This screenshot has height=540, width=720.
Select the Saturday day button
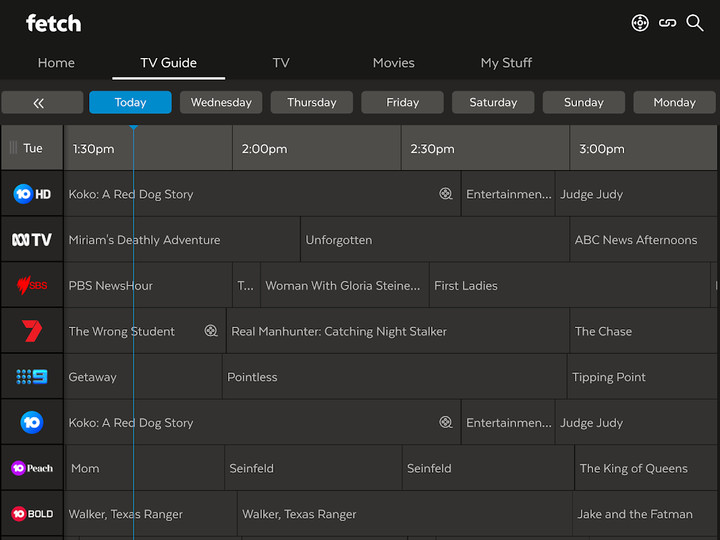tap(493, 103)
